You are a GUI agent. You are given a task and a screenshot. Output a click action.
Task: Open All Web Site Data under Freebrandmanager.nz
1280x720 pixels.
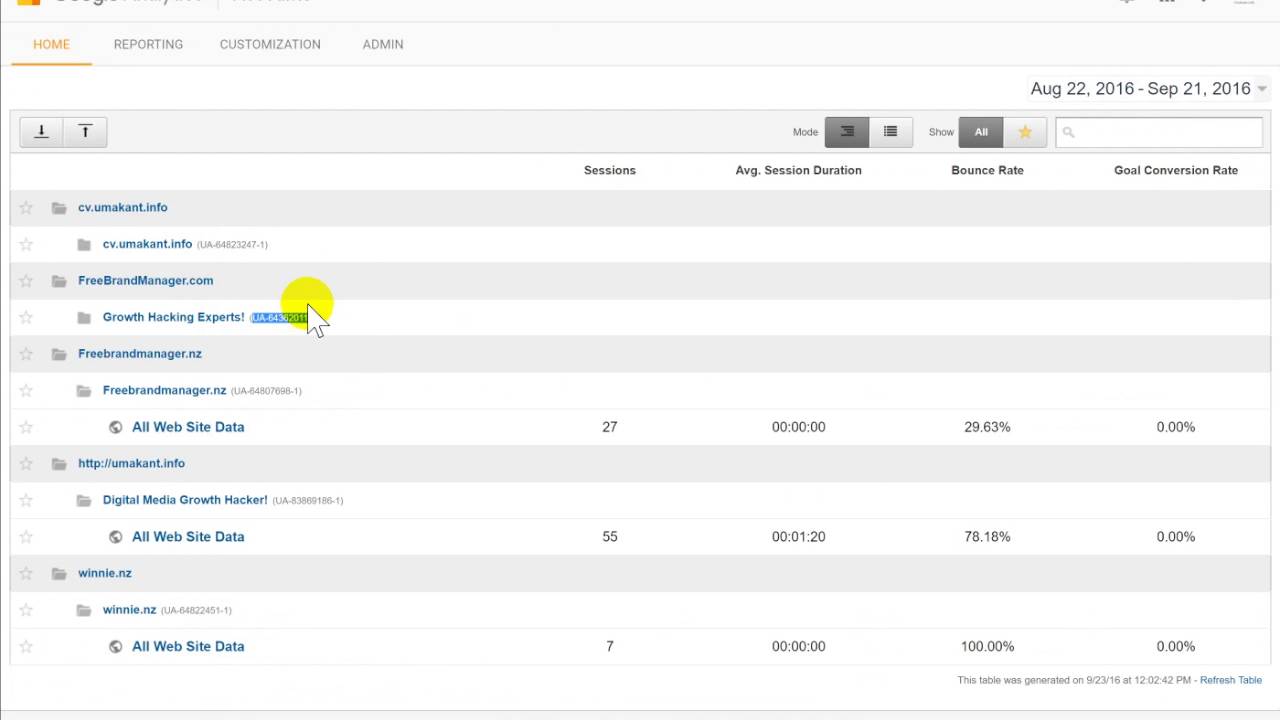click(188, 427)
